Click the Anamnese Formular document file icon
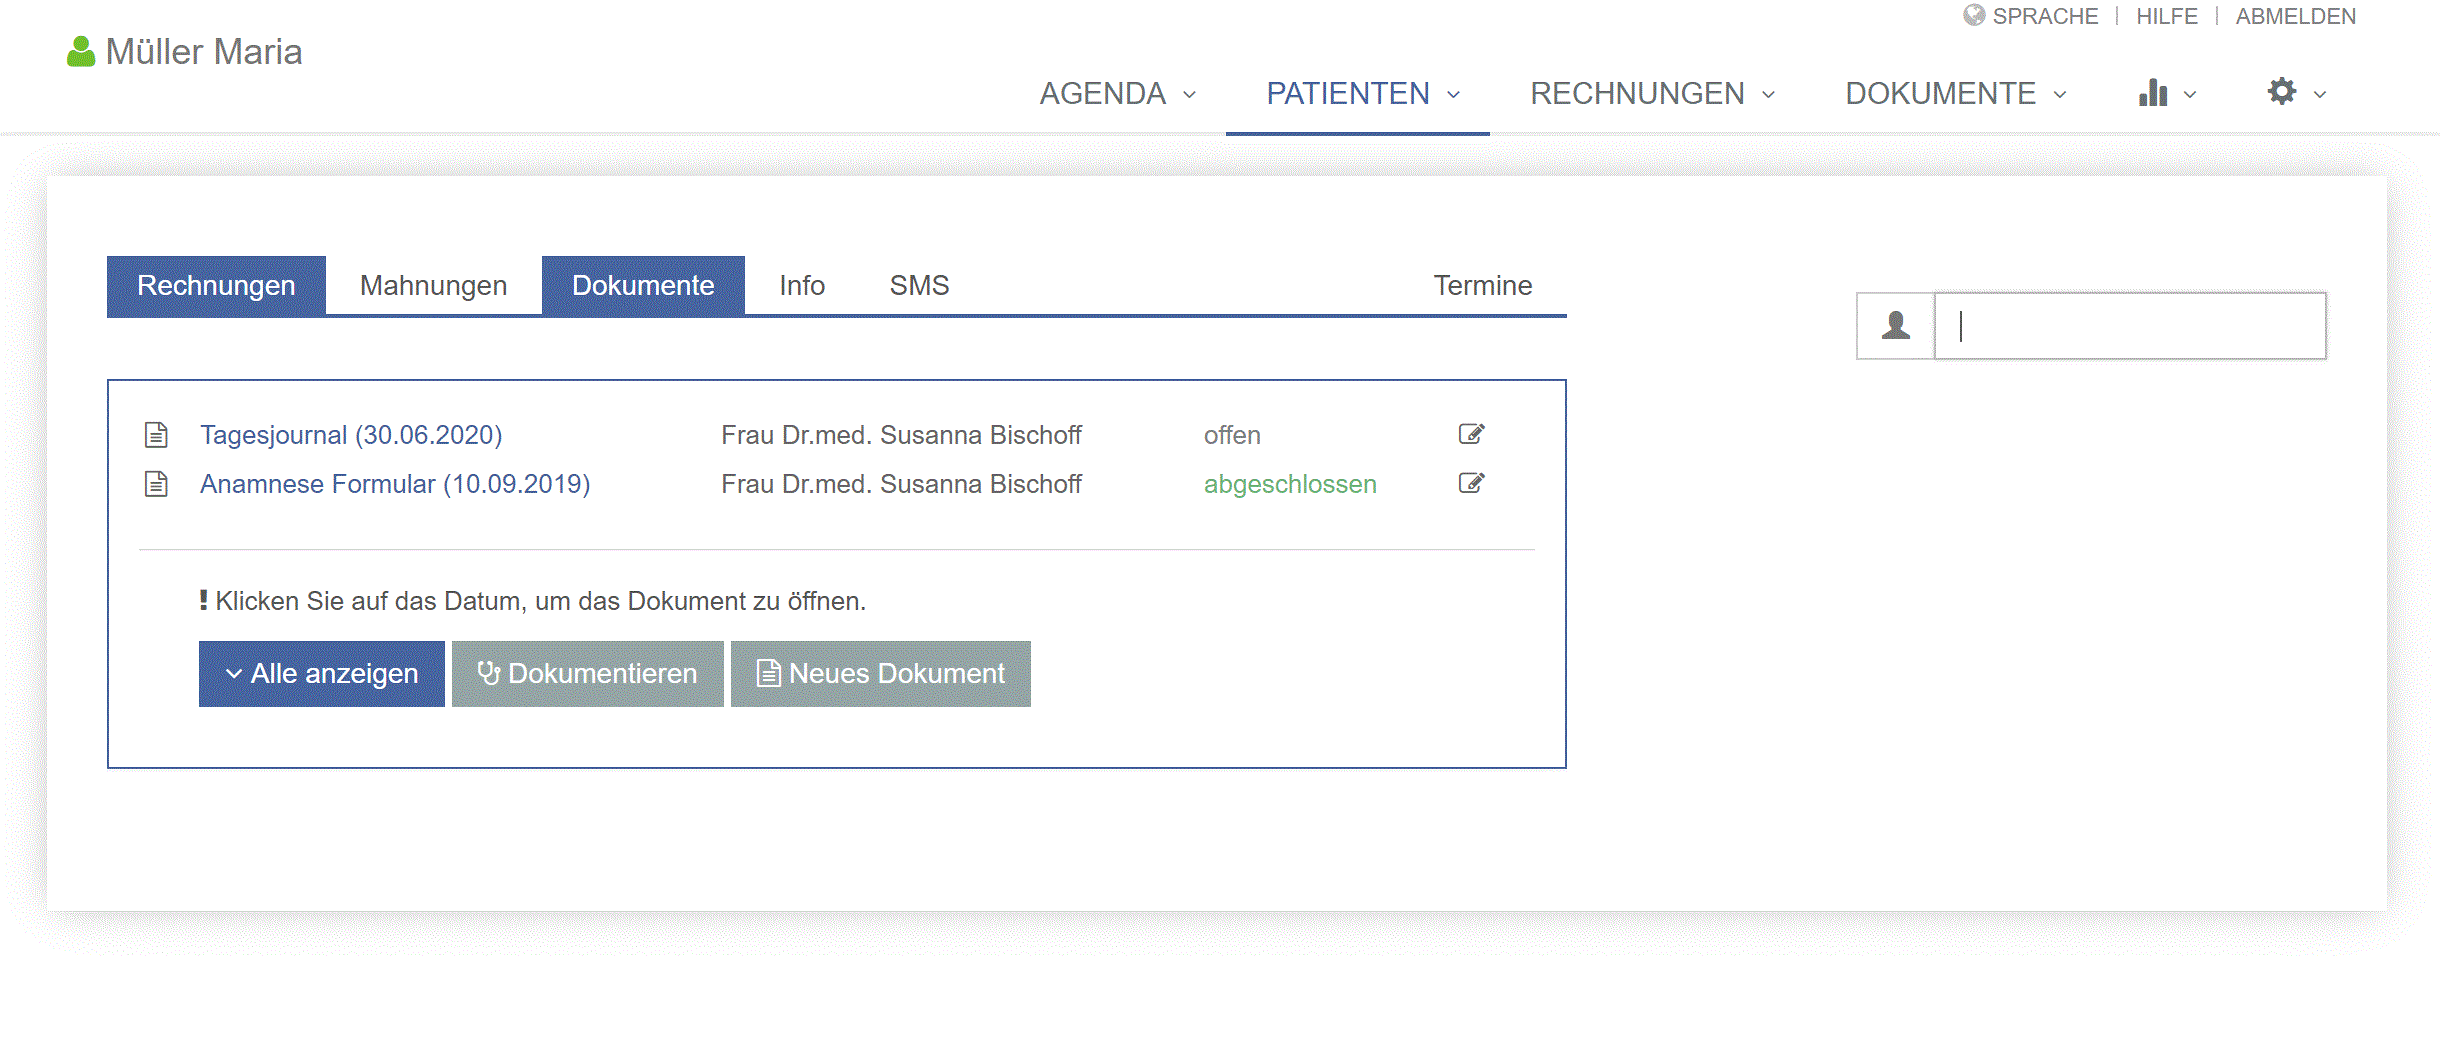Image resolution: width=2440 pixels, height=1038 pixels. (156, 484)
